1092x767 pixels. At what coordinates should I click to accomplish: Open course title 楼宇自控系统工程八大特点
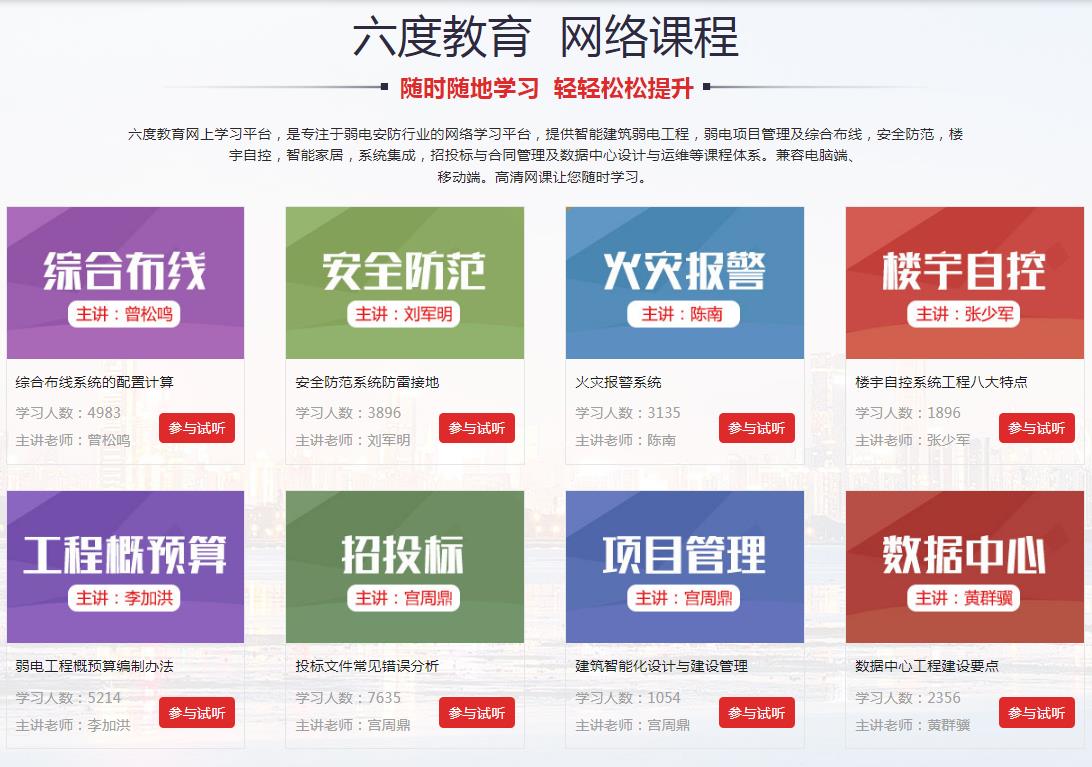pyautogui.click(x=942, y=382)
